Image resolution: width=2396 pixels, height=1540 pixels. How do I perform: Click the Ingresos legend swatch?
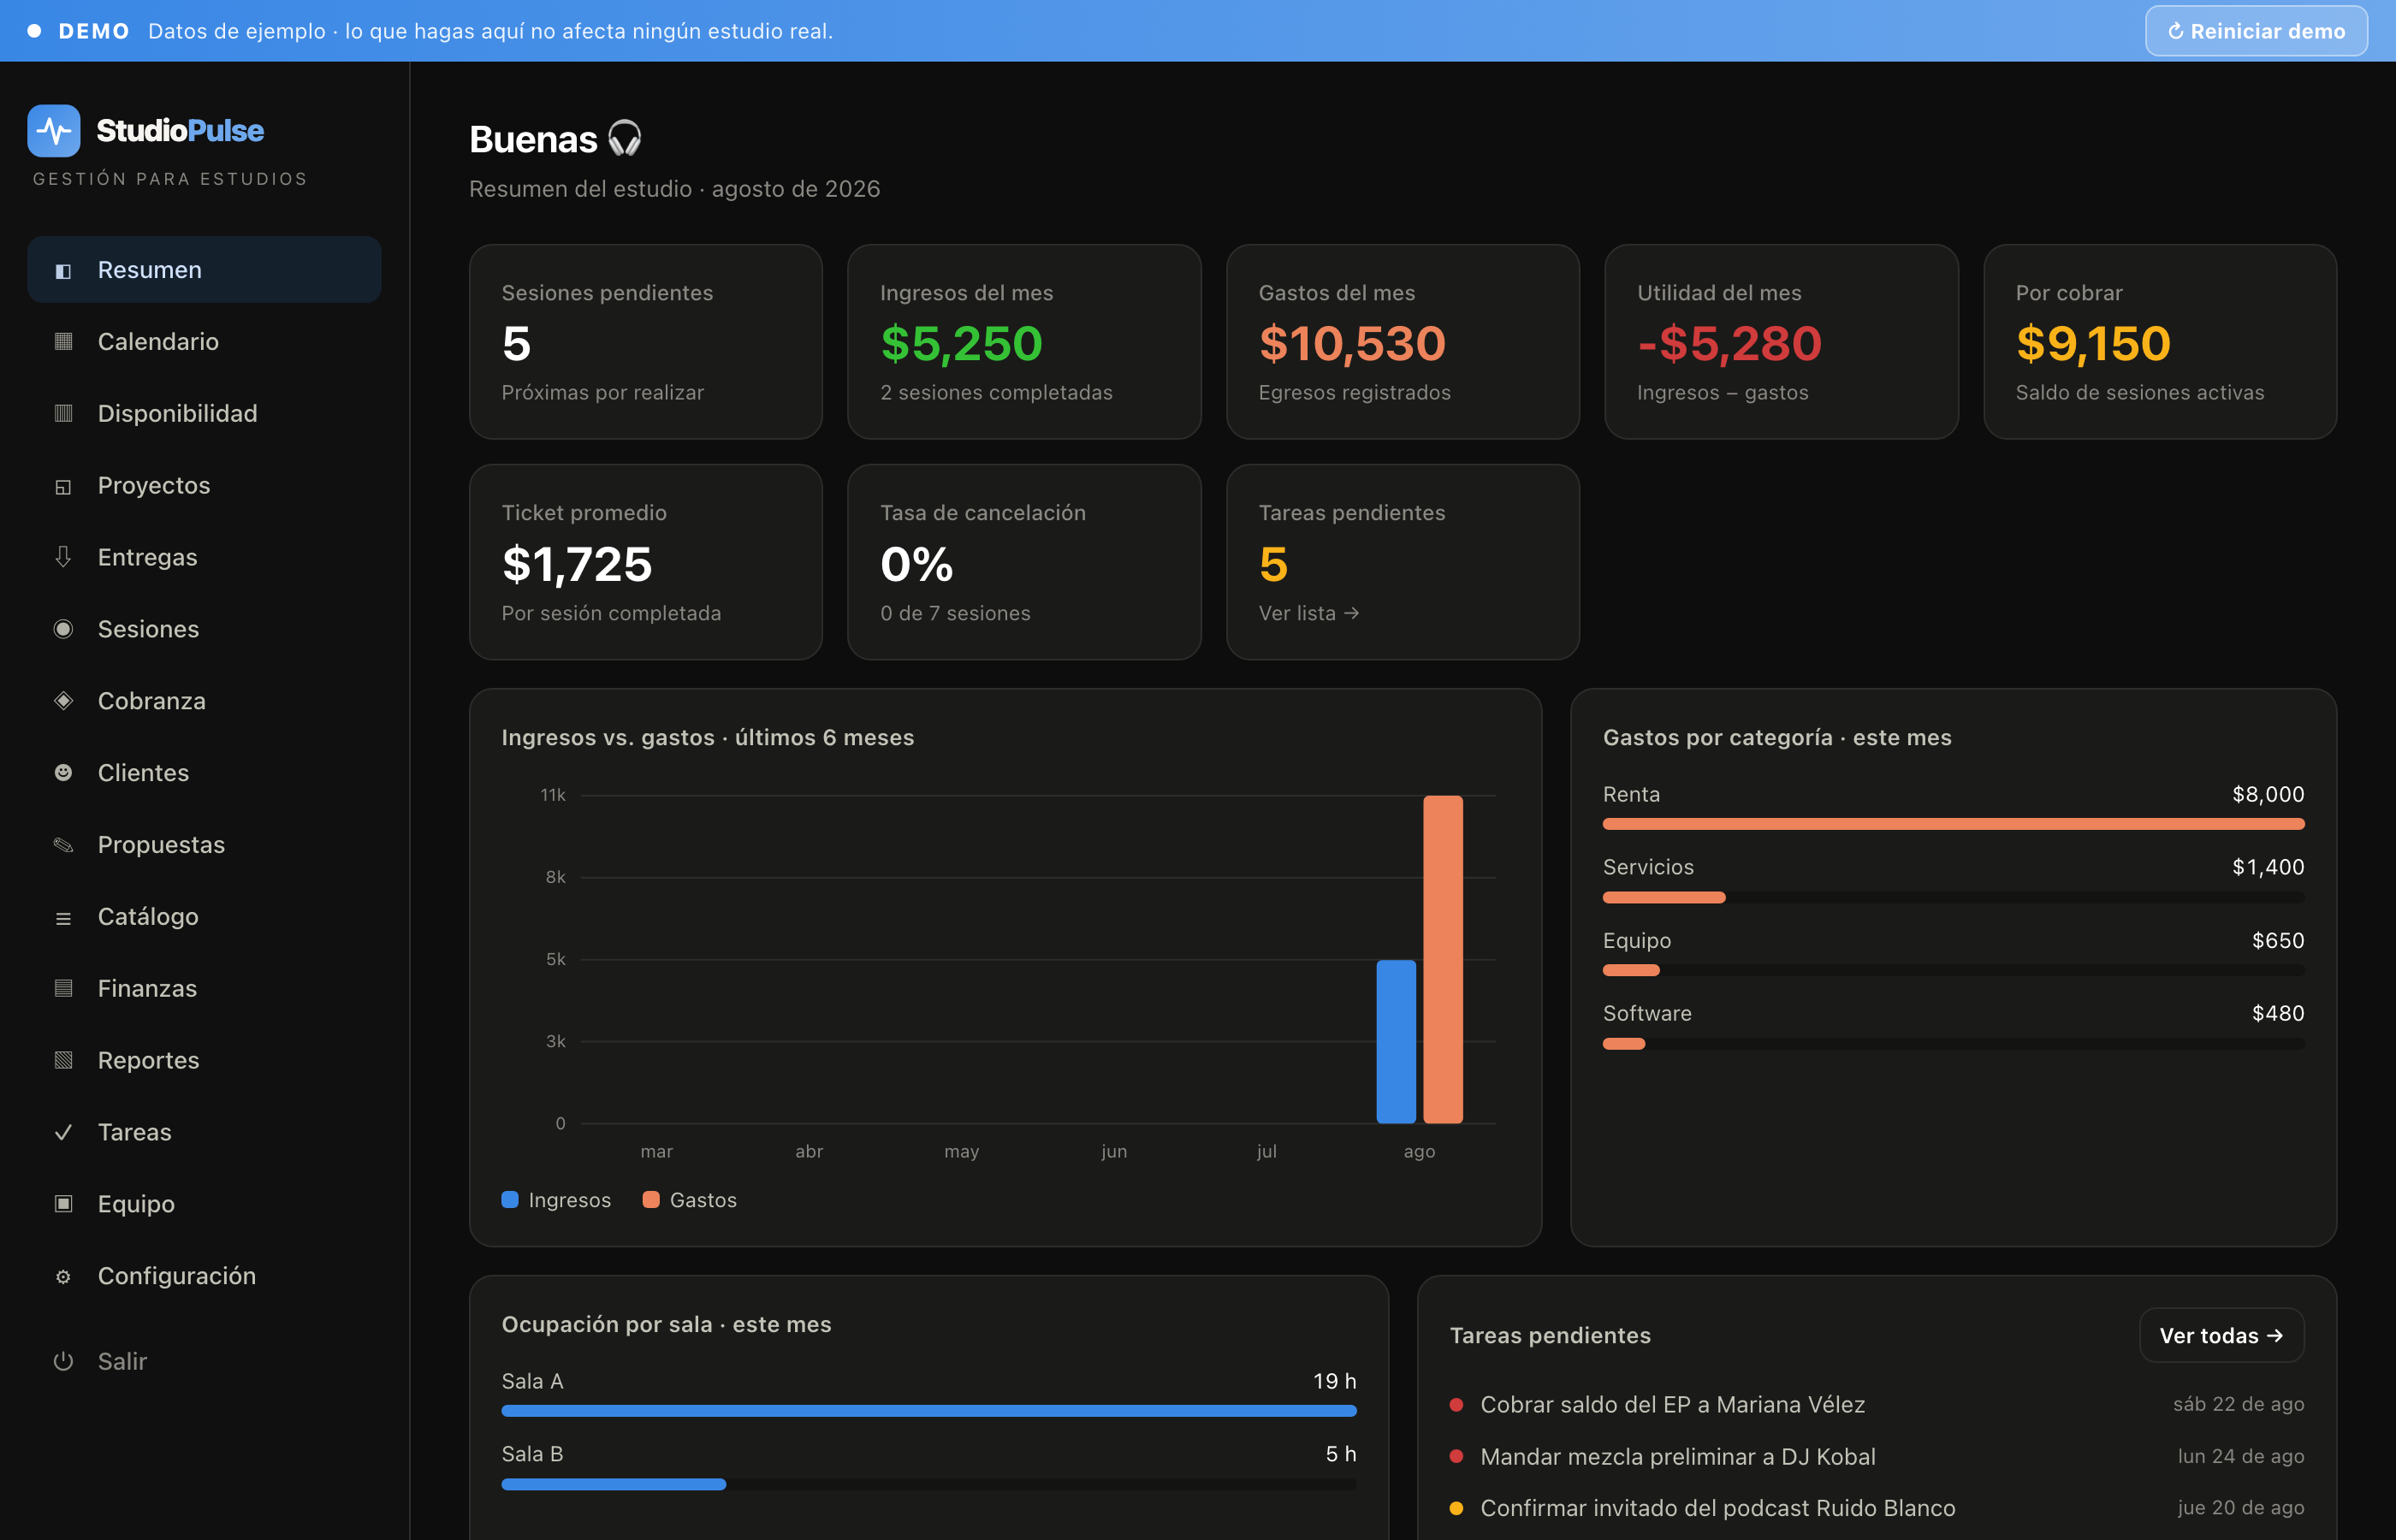pos(510,1200)
